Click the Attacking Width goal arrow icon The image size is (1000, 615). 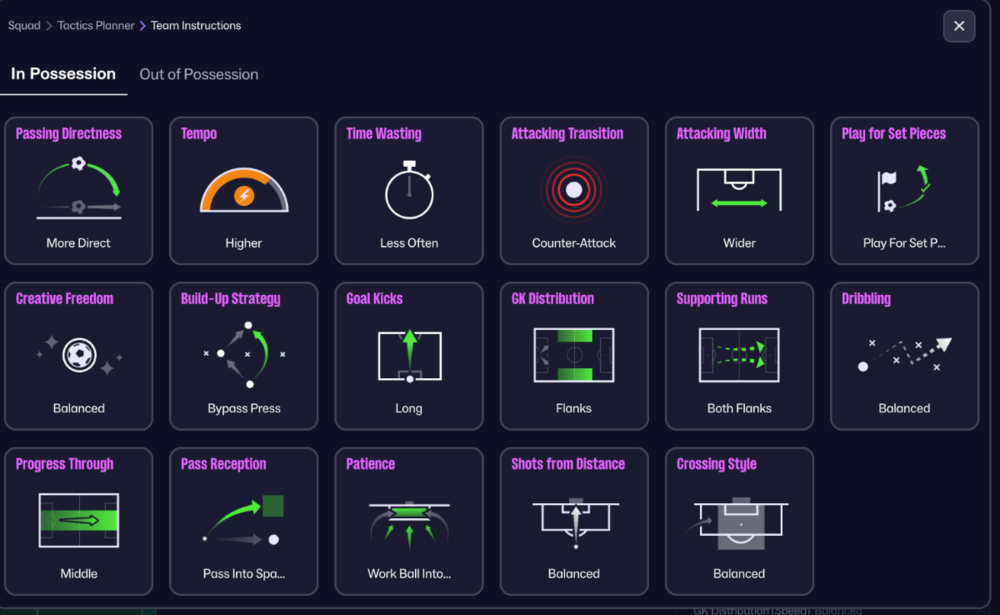[739, 189]
